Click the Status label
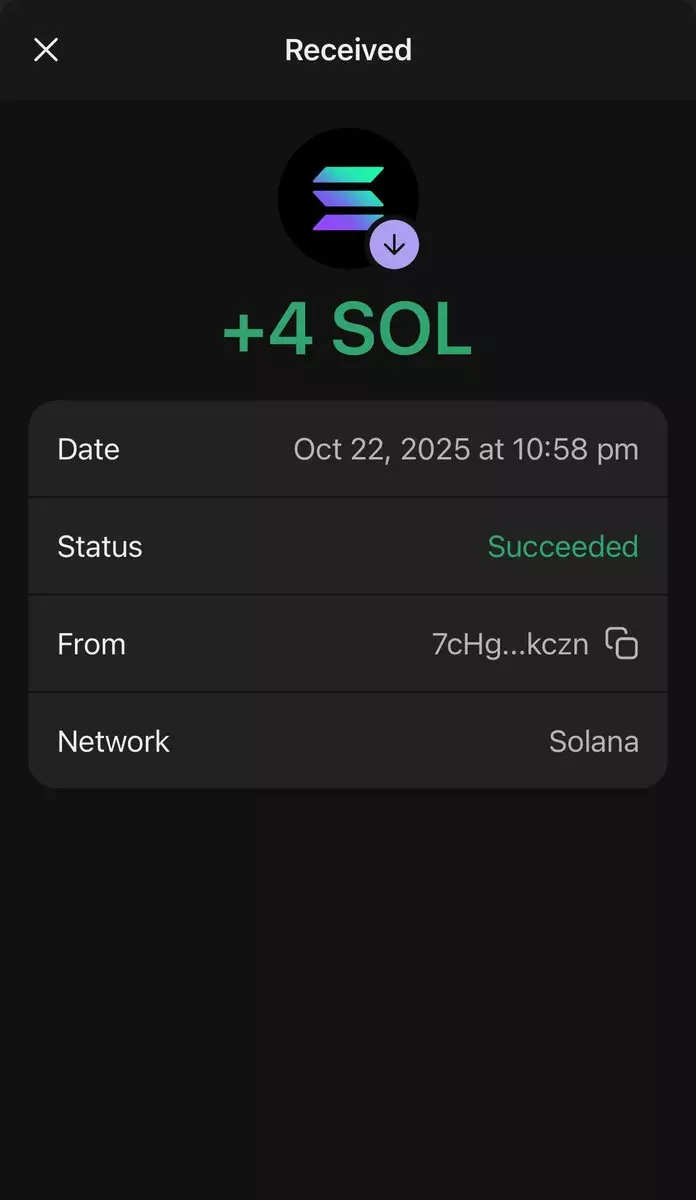Screen dimensions: 696x1200 click(x=100, y=546)
